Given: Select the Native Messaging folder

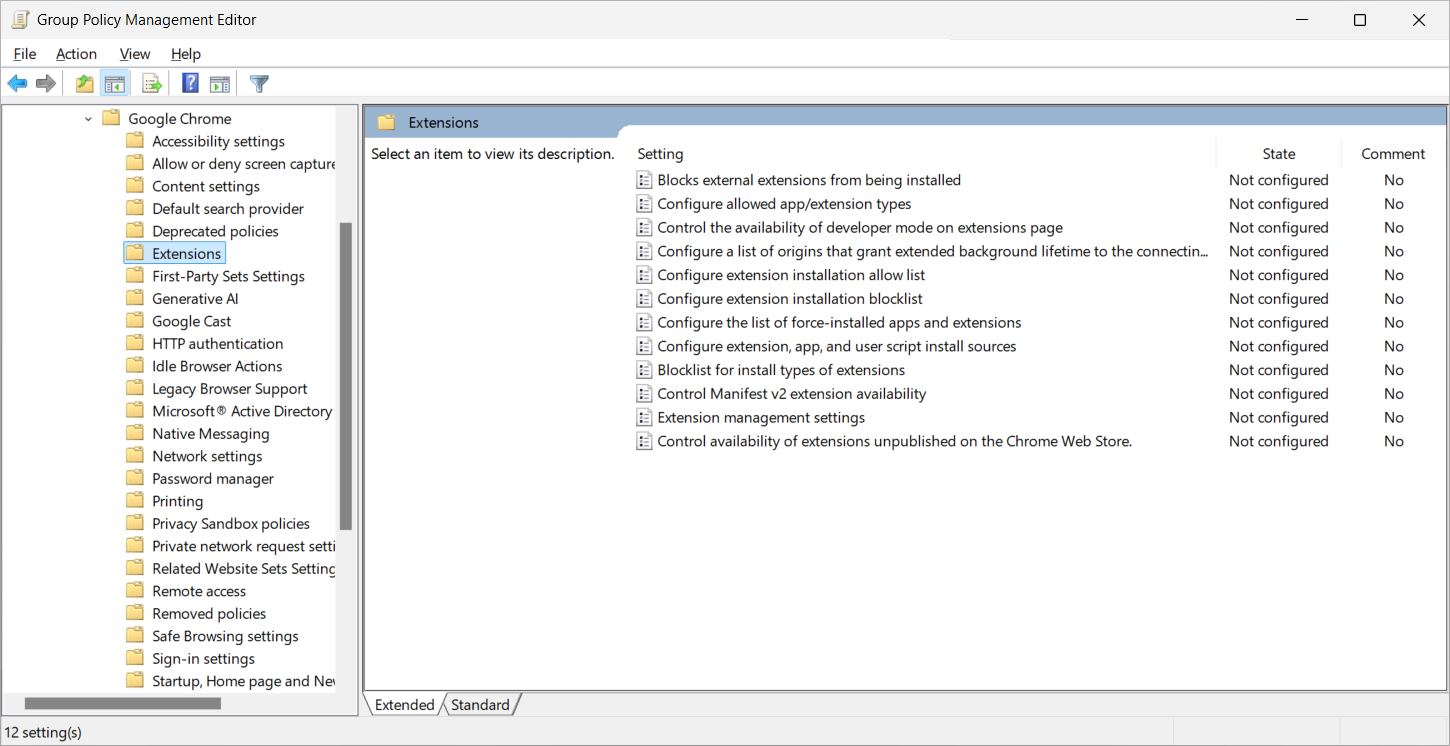Looking at the screenshot, I should click(198, 434).
